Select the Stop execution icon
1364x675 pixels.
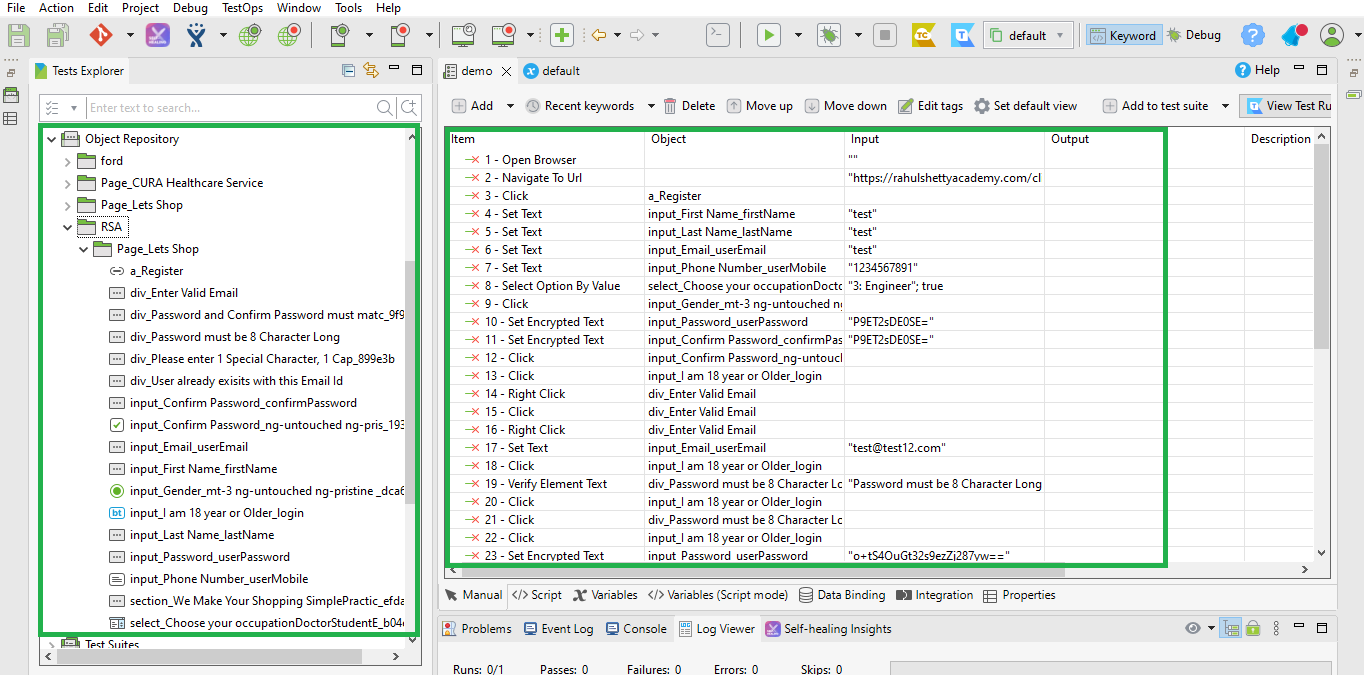pyautogui.click(x=884, y=34)
